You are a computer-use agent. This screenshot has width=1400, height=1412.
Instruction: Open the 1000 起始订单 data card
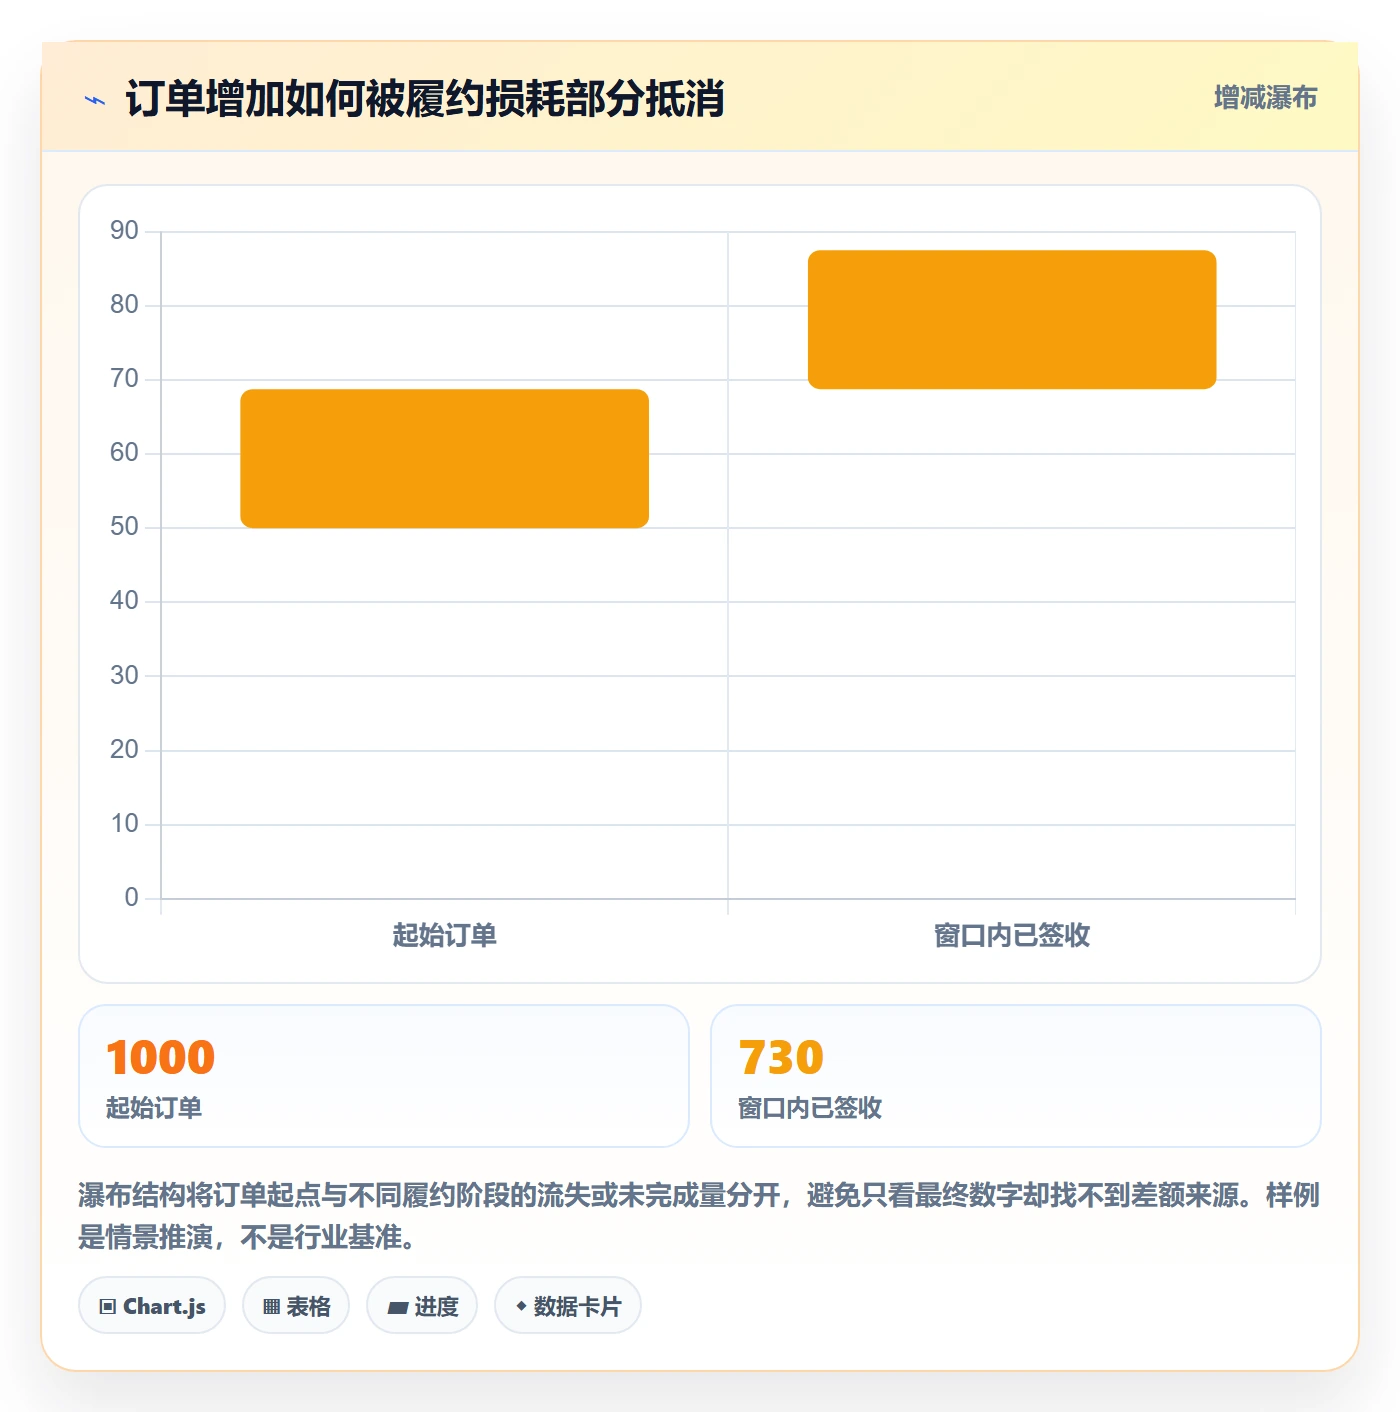point(384,1076)
